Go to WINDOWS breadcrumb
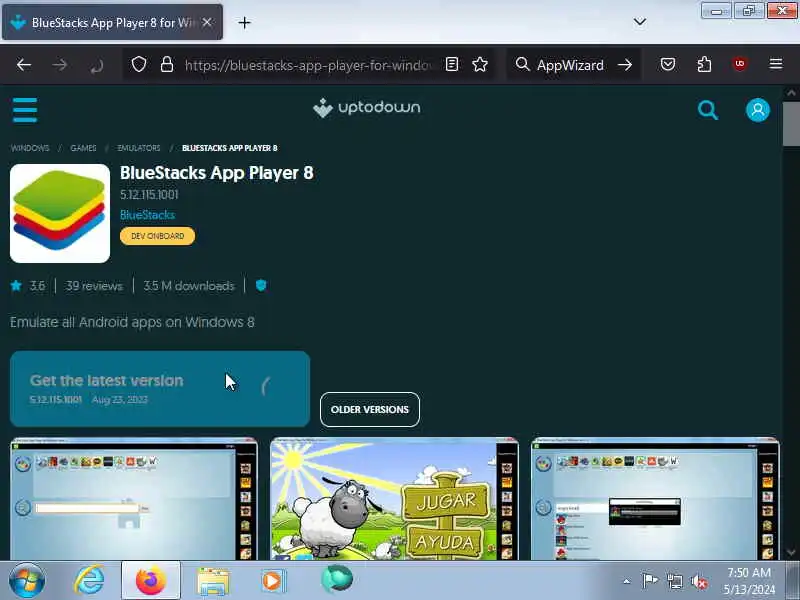 pyautogui.click(x=30, y=148)
